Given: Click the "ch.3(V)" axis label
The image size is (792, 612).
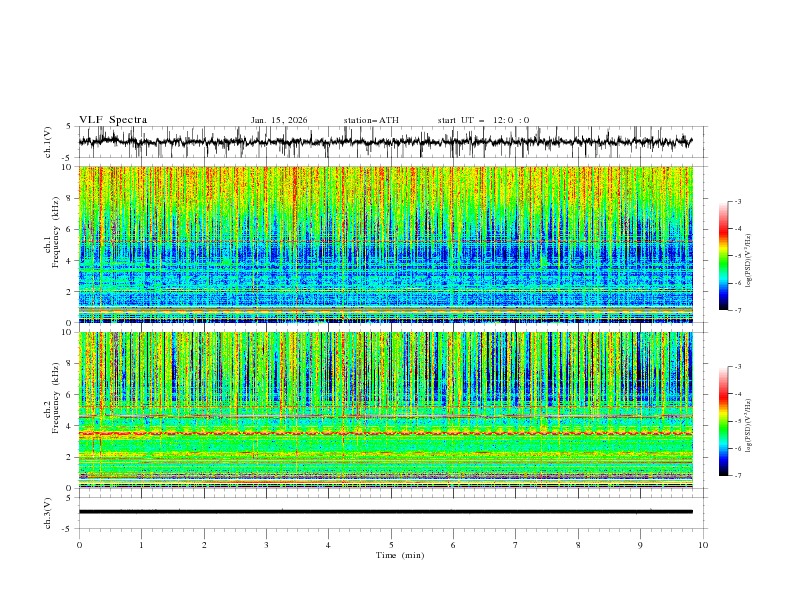Looking at the screenshot, I should click(x=48, y=513).
